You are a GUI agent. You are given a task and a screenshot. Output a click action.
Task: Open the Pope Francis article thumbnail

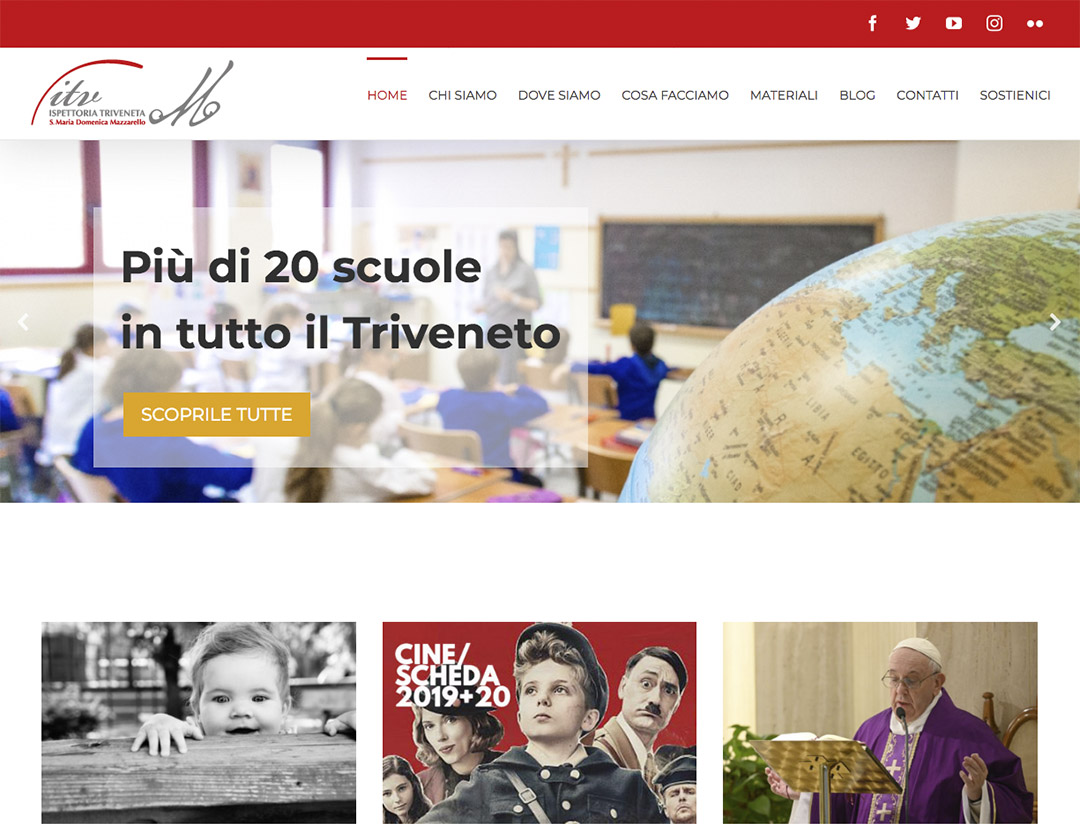pos(880,722)
